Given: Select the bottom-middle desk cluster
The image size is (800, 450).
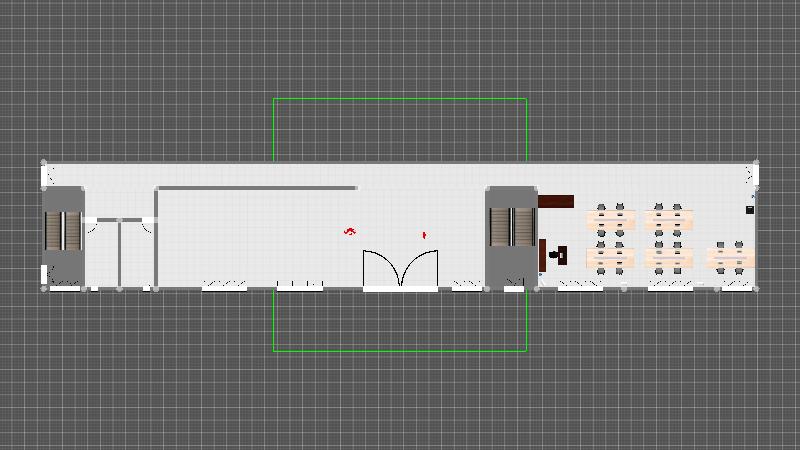Looking at the screenshot, I should tap(669, 258).
